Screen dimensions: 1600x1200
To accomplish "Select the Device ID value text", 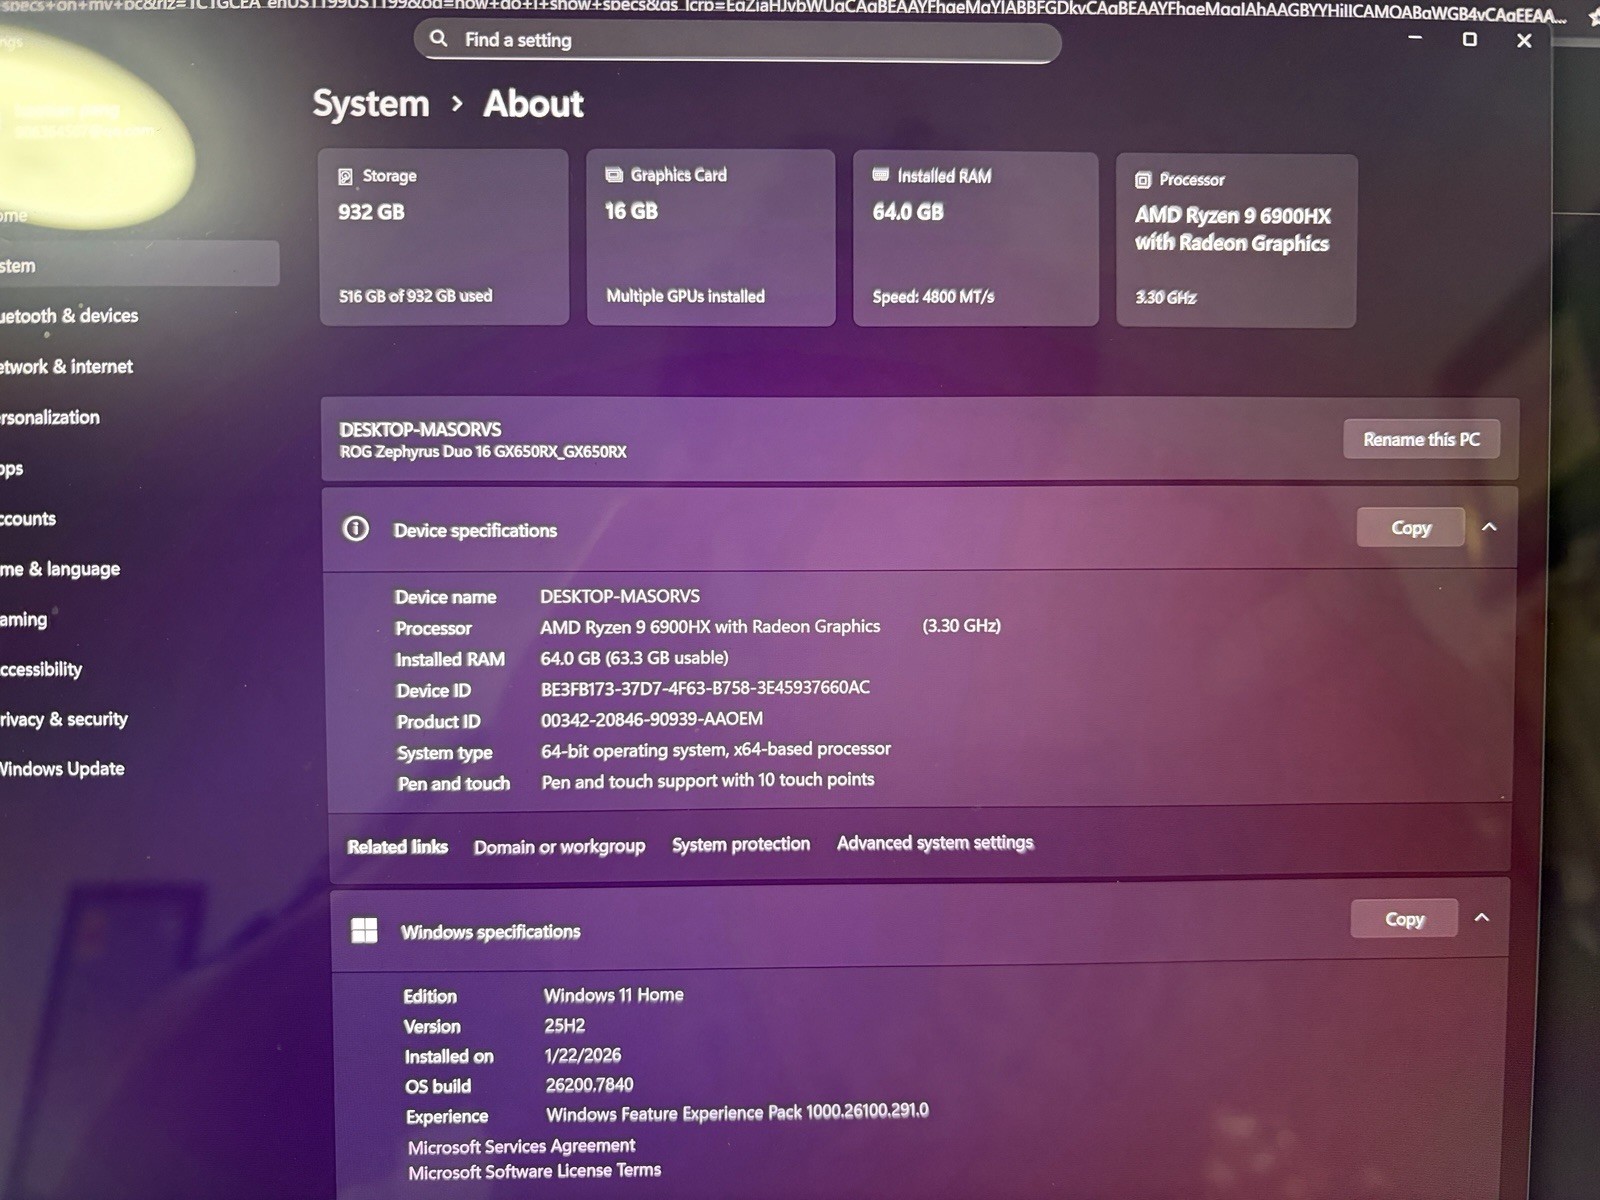I will pos(705,688).
